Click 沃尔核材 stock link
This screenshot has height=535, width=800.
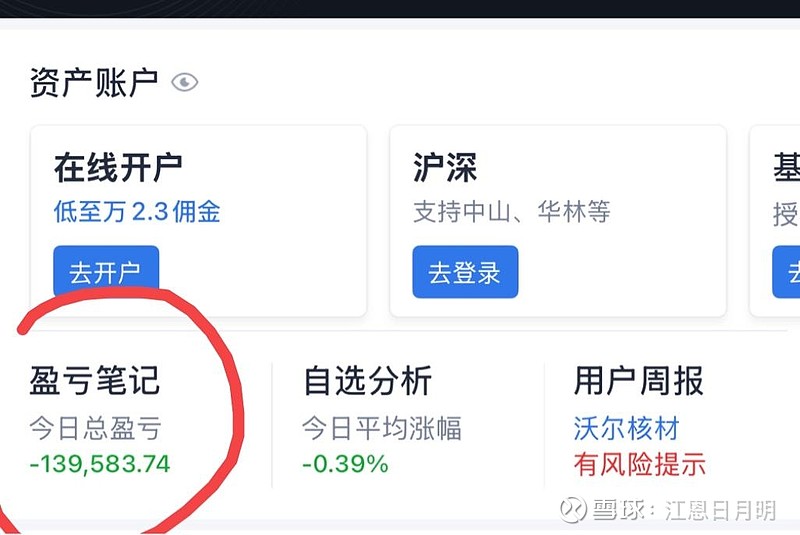[627, 428]
